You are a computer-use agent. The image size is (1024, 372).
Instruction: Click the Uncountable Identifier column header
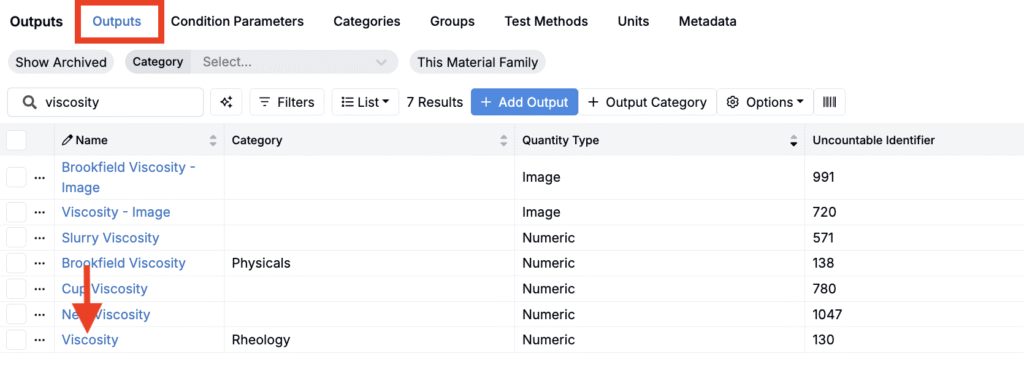point(874,140)
